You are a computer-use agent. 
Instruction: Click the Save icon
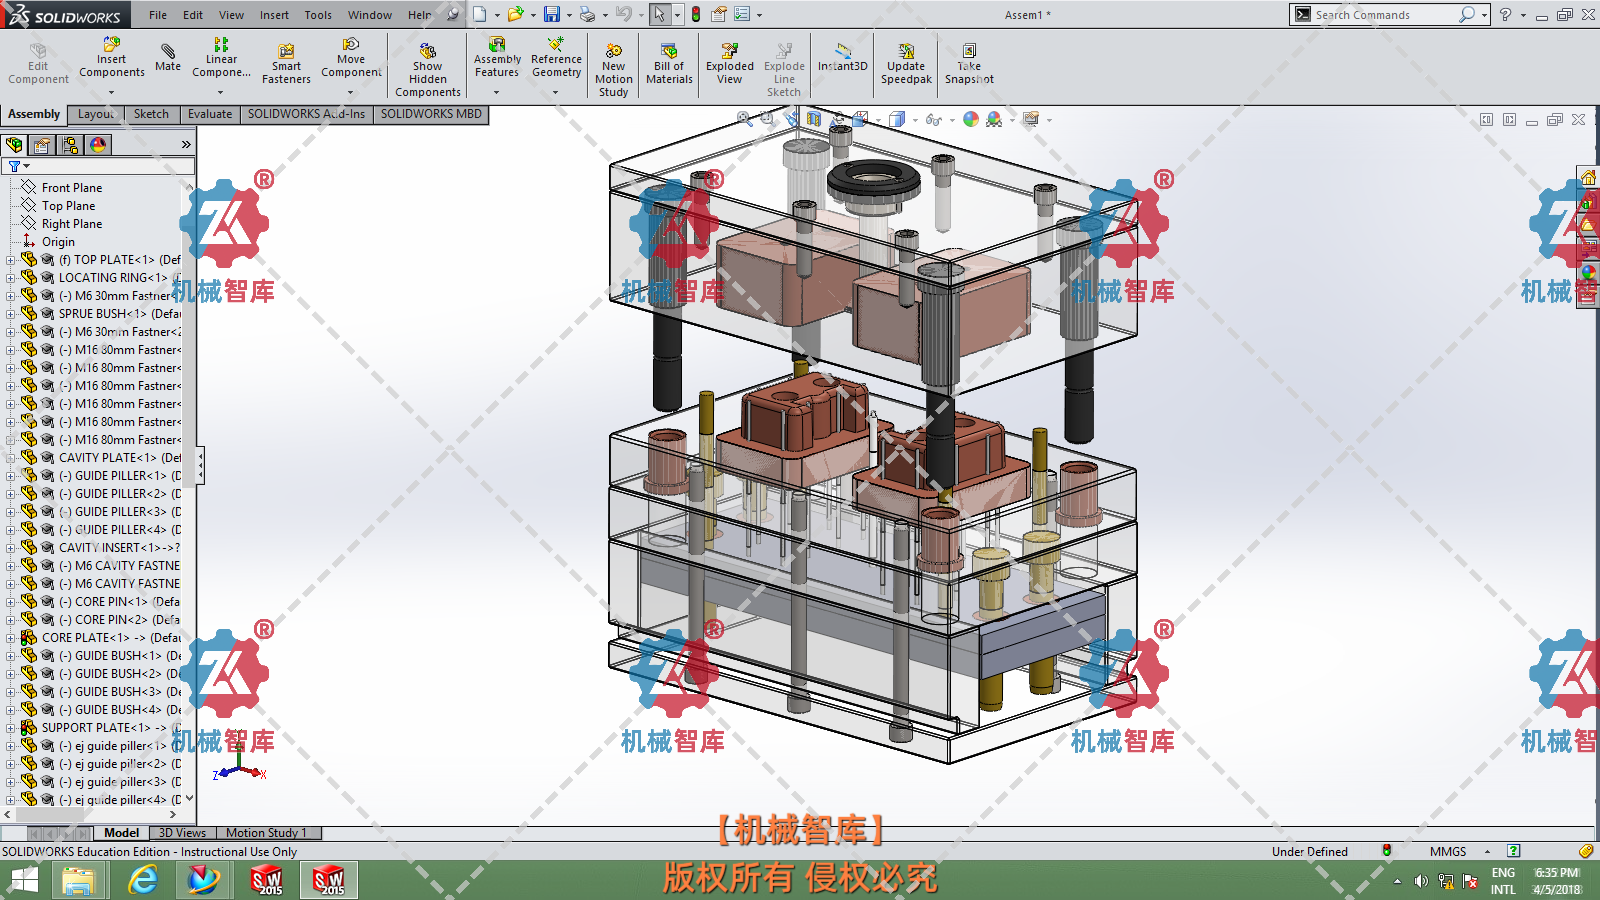coord(551,14)
